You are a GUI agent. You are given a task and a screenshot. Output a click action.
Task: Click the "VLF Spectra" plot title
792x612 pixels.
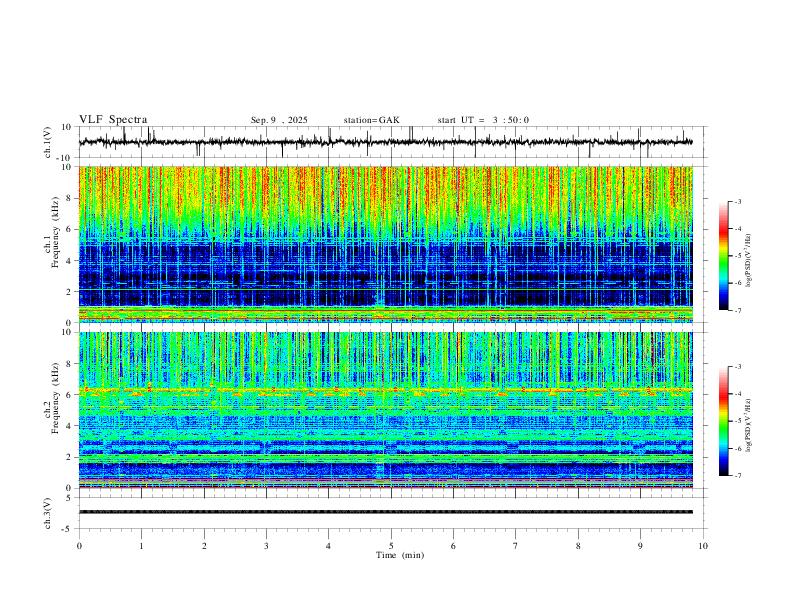click(x=113, y=119)
